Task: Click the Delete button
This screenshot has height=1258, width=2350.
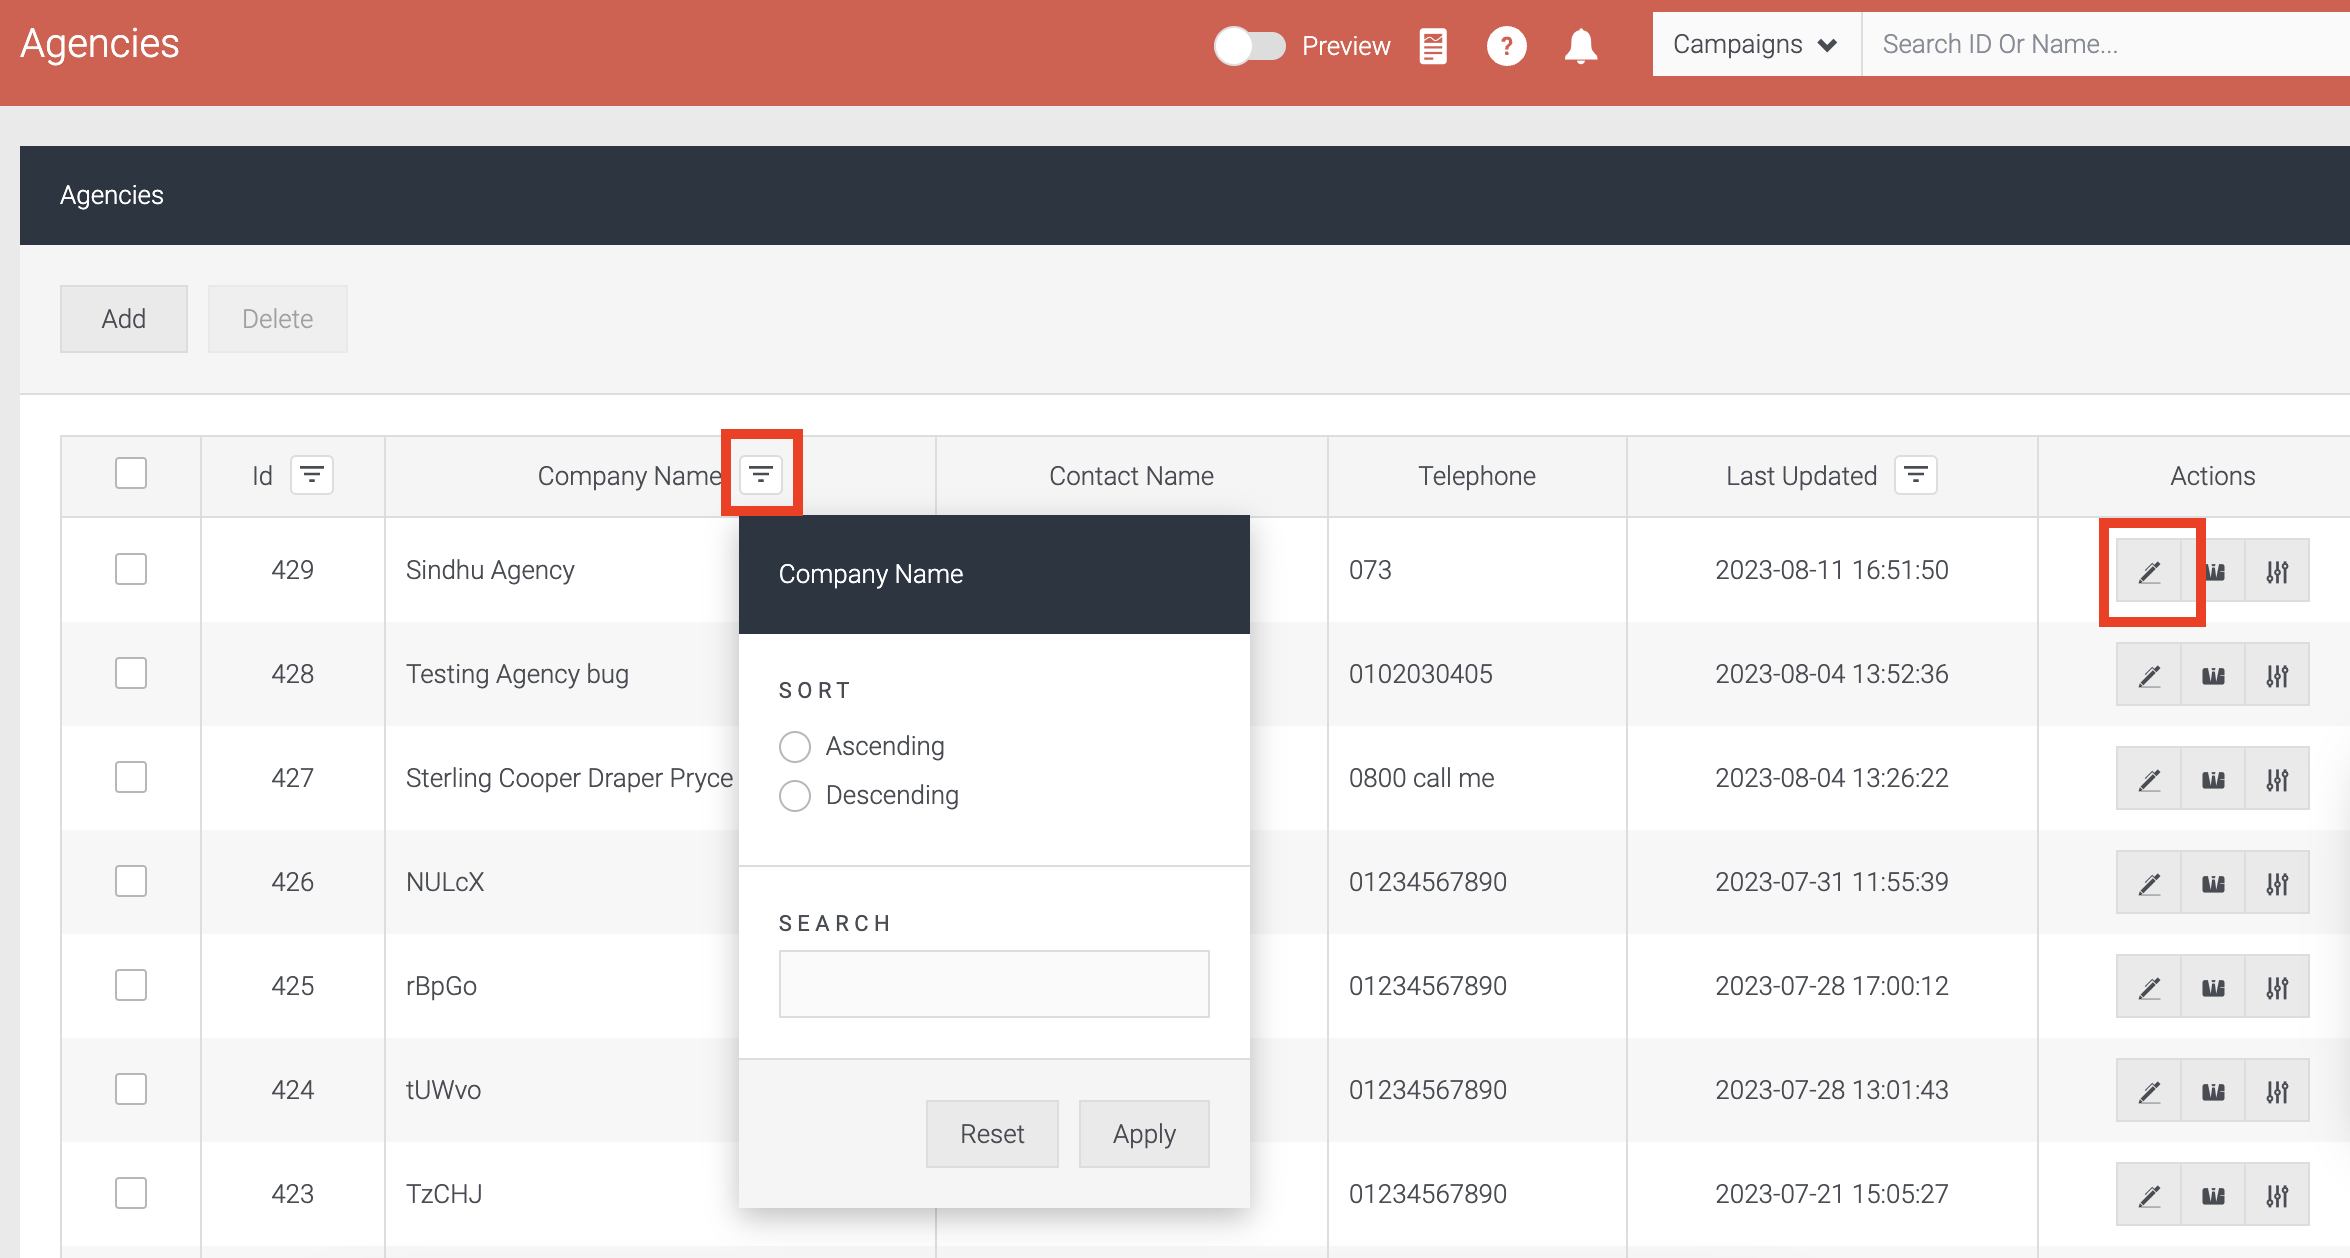Action: click(278, 319)
